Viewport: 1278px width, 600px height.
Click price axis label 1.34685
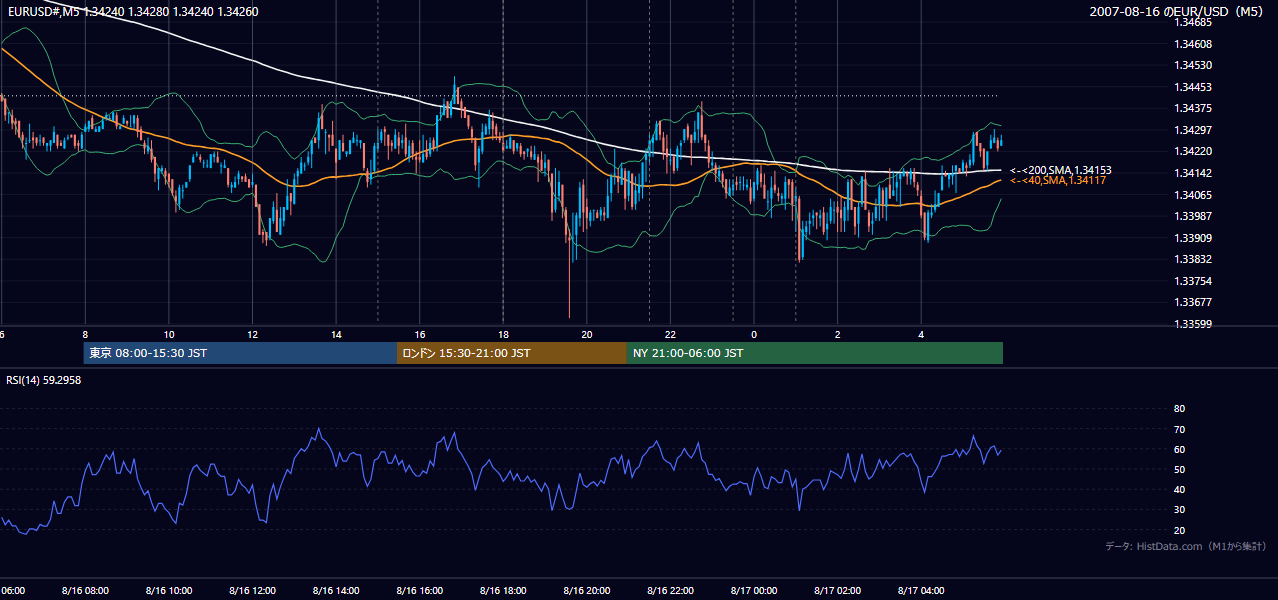point(1193,22)
